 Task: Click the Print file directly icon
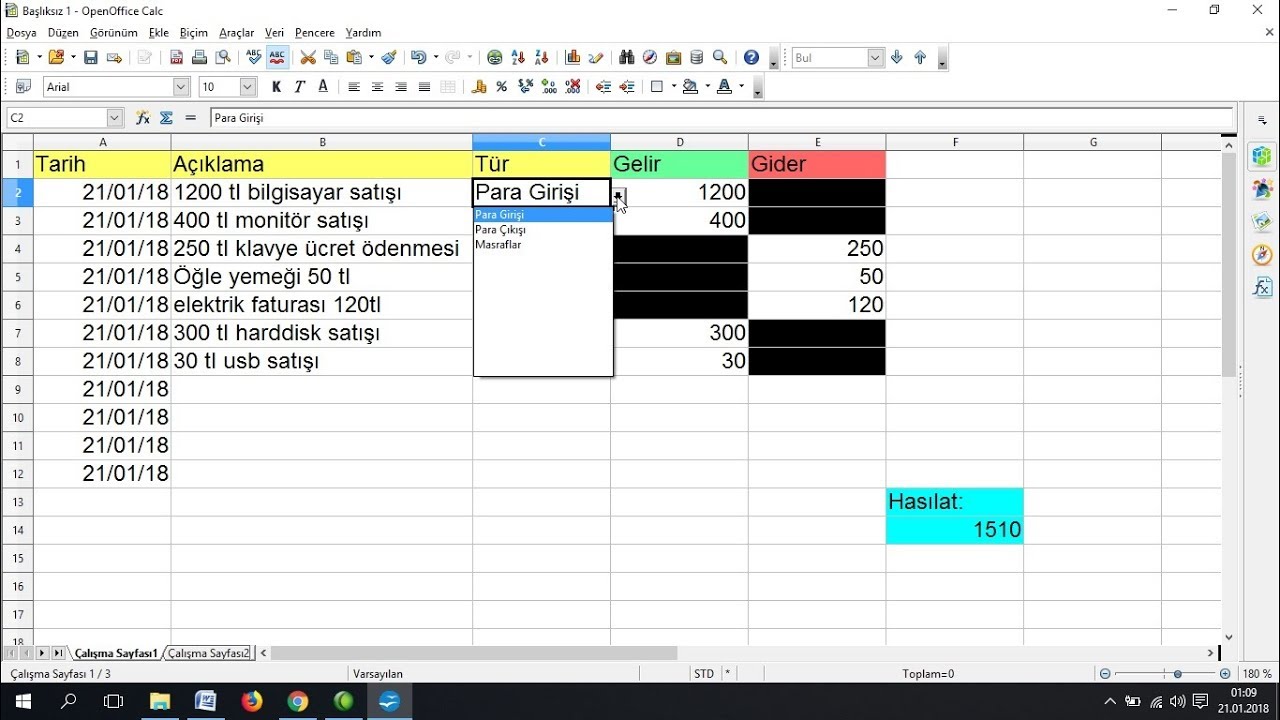click(x=199, y=58)
